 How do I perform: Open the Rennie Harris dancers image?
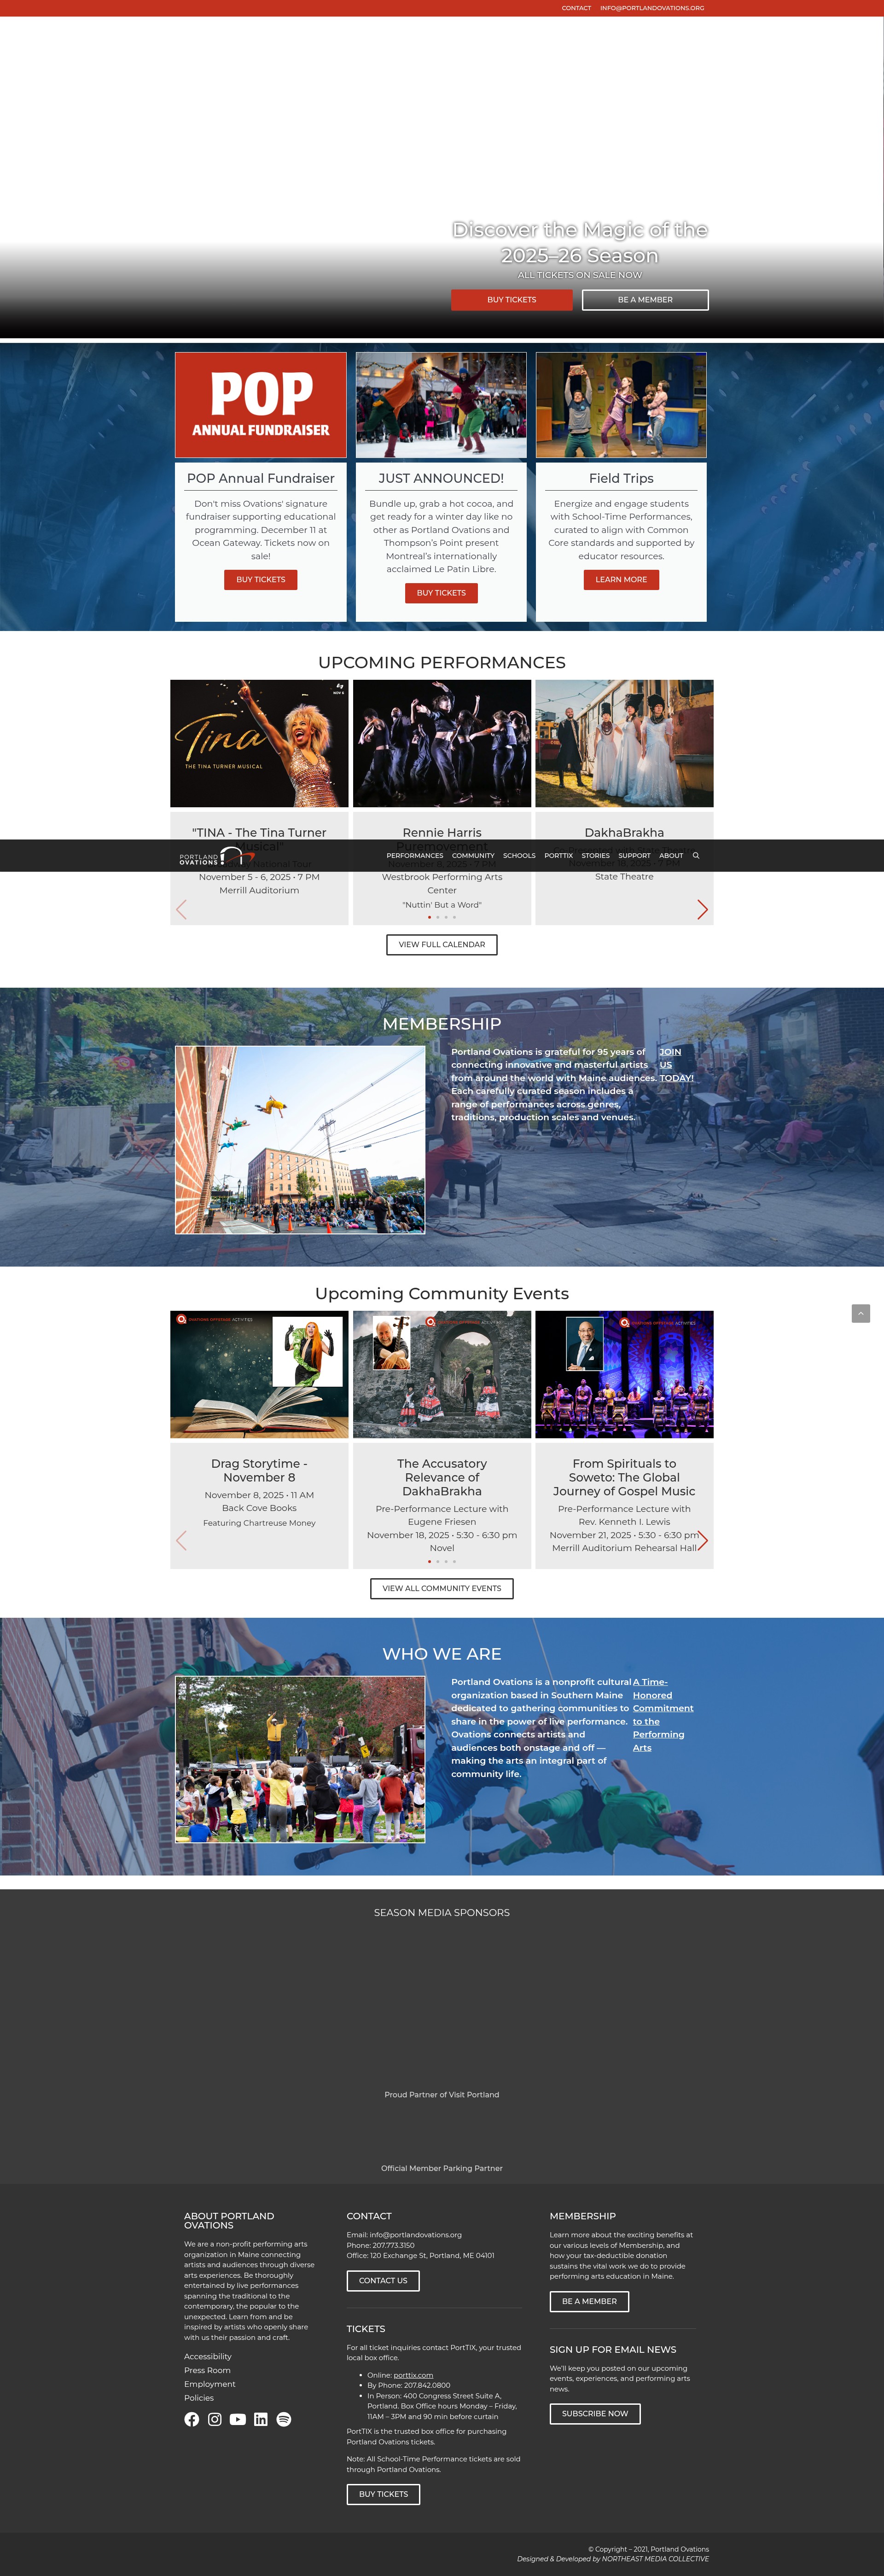[x=442, y=744]
